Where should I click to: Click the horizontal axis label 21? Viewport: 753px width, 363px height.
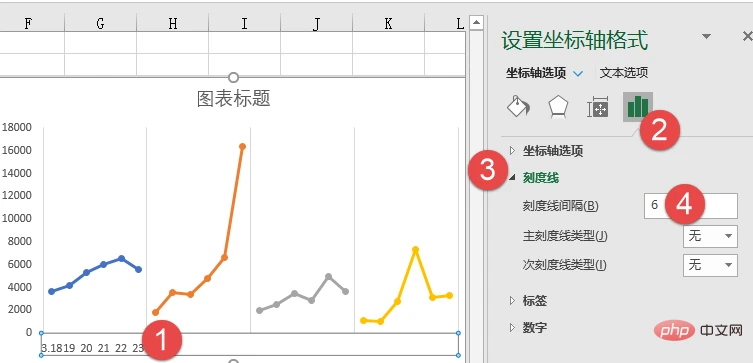pyautogui.click(x=104, y=348)
